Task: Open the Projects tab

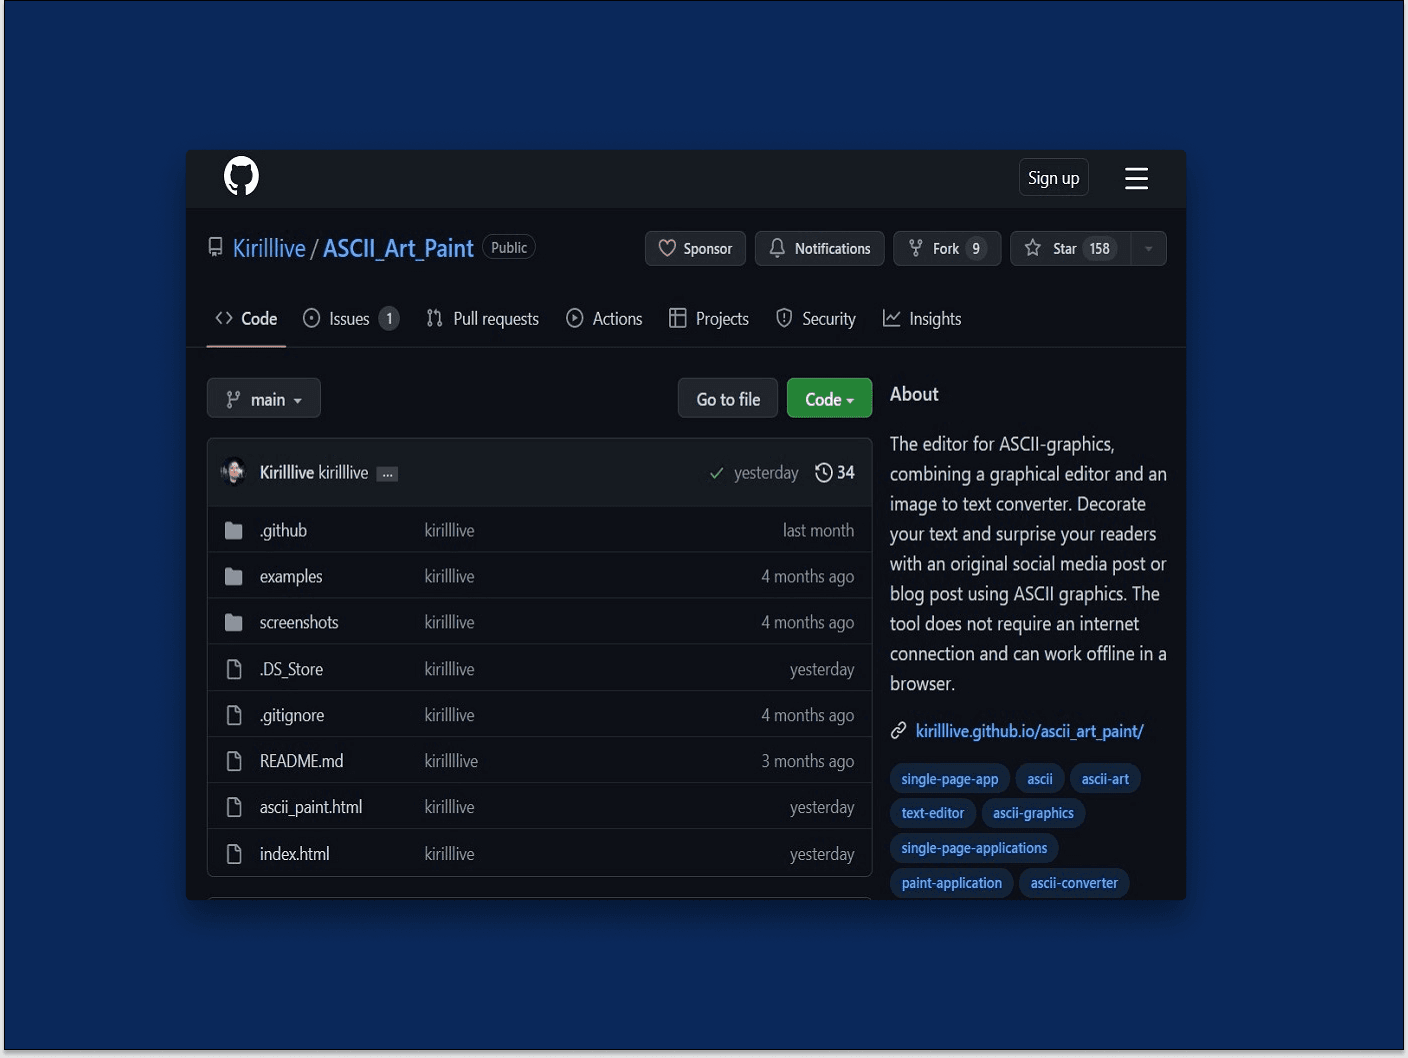Action: (x=708, y=319)
